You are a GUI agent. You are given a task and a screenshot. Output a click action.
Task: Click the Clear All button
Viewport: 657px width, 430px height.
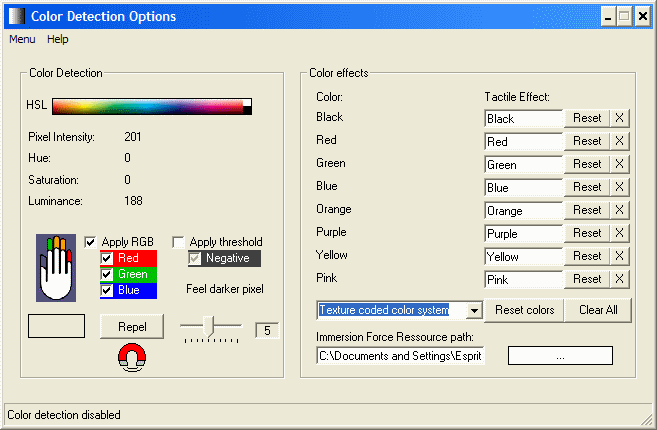[x=598, y=310]
